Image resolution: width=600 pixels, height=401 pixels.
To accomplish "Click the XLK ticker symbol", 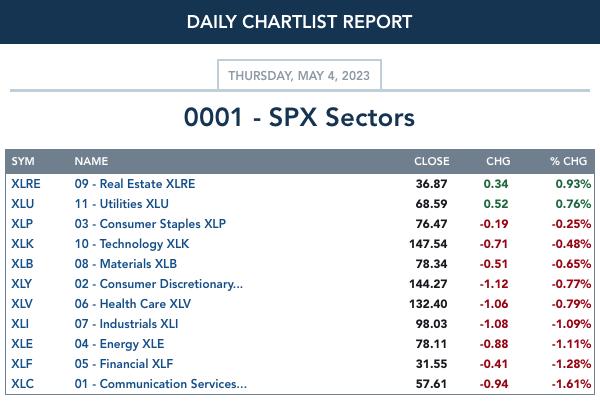I will 22,244.
